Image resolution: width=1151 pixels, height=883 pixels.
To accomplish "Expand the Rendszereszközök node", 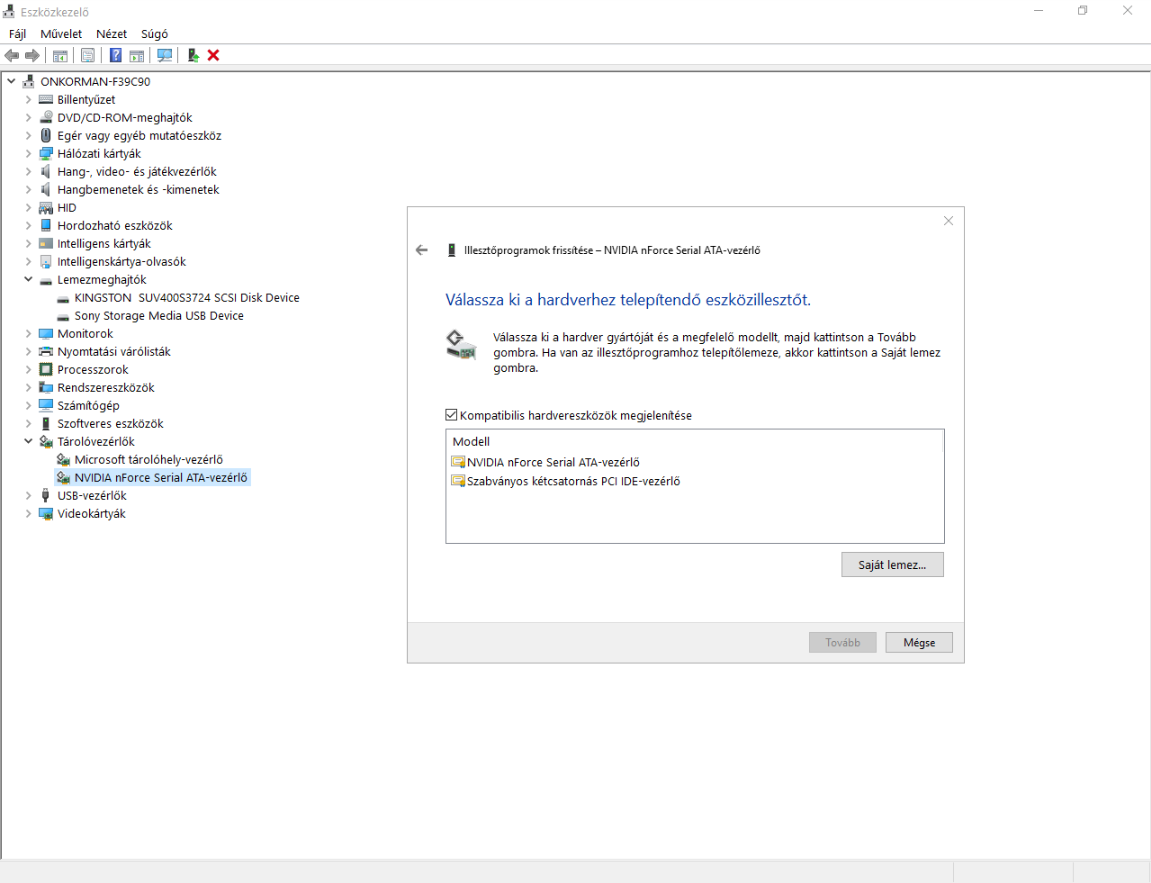I will tap(28, 388).
